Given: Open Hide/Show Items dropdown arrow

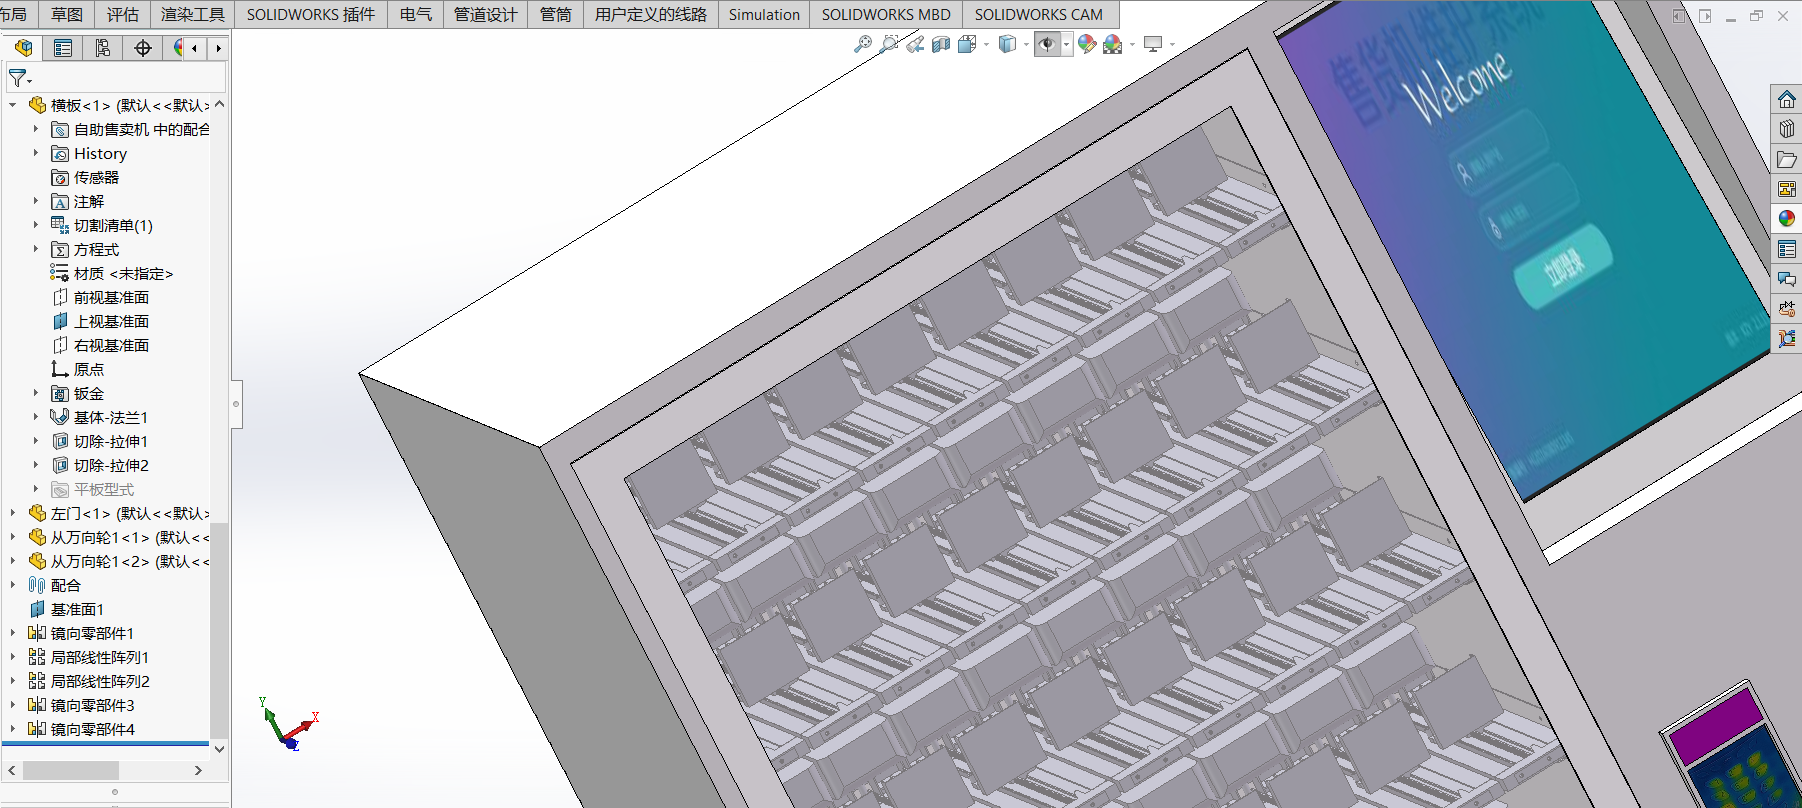Looking at the screenshot, I should 1066,44.
